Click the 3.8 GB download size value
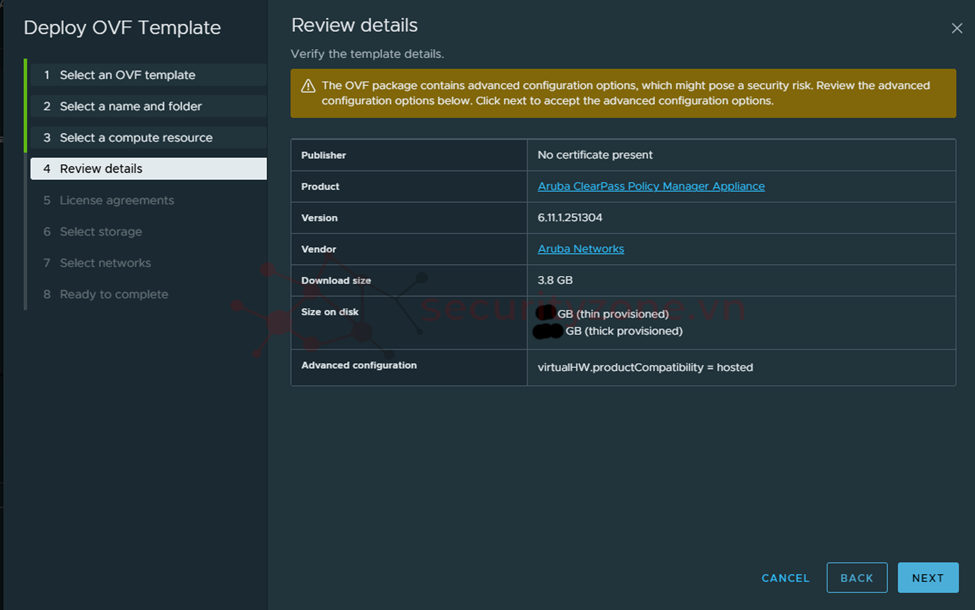Viewport: 975px width, 610px height. click(555, 280)
